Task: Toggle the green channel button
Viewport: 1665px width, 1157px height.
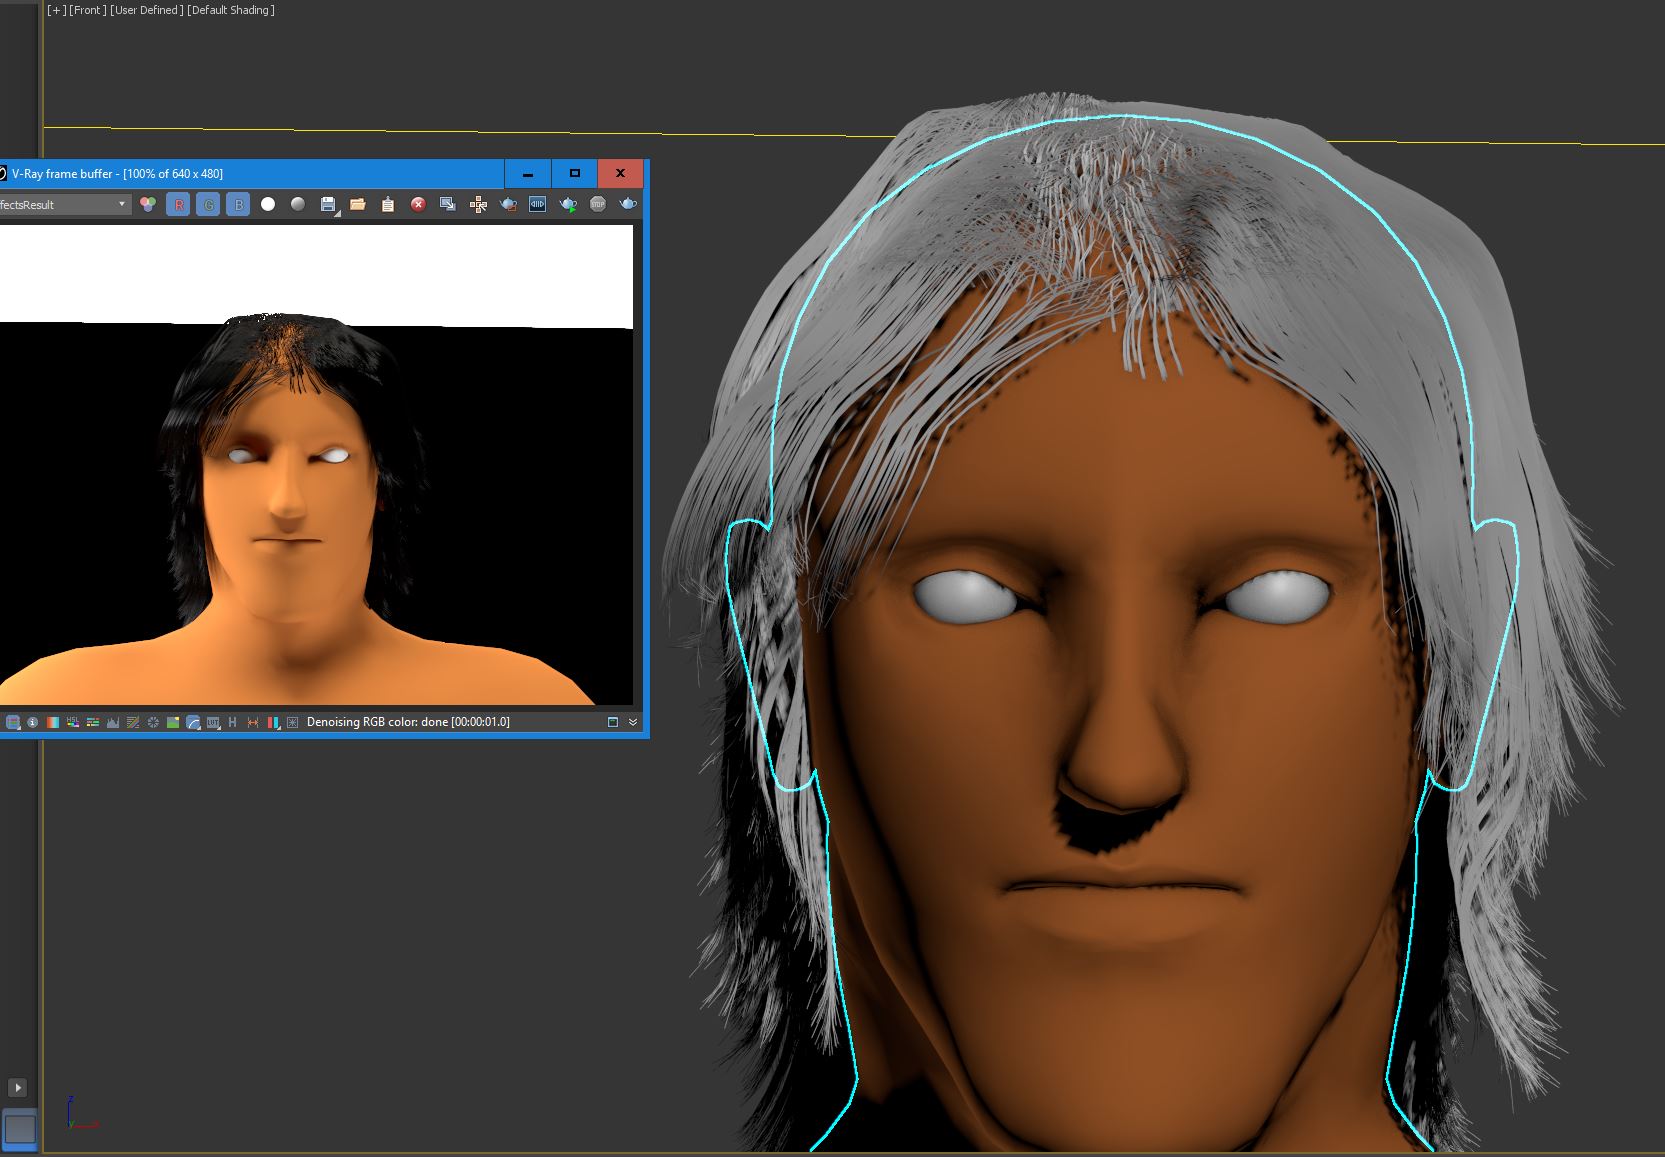Action: (208, 204)
